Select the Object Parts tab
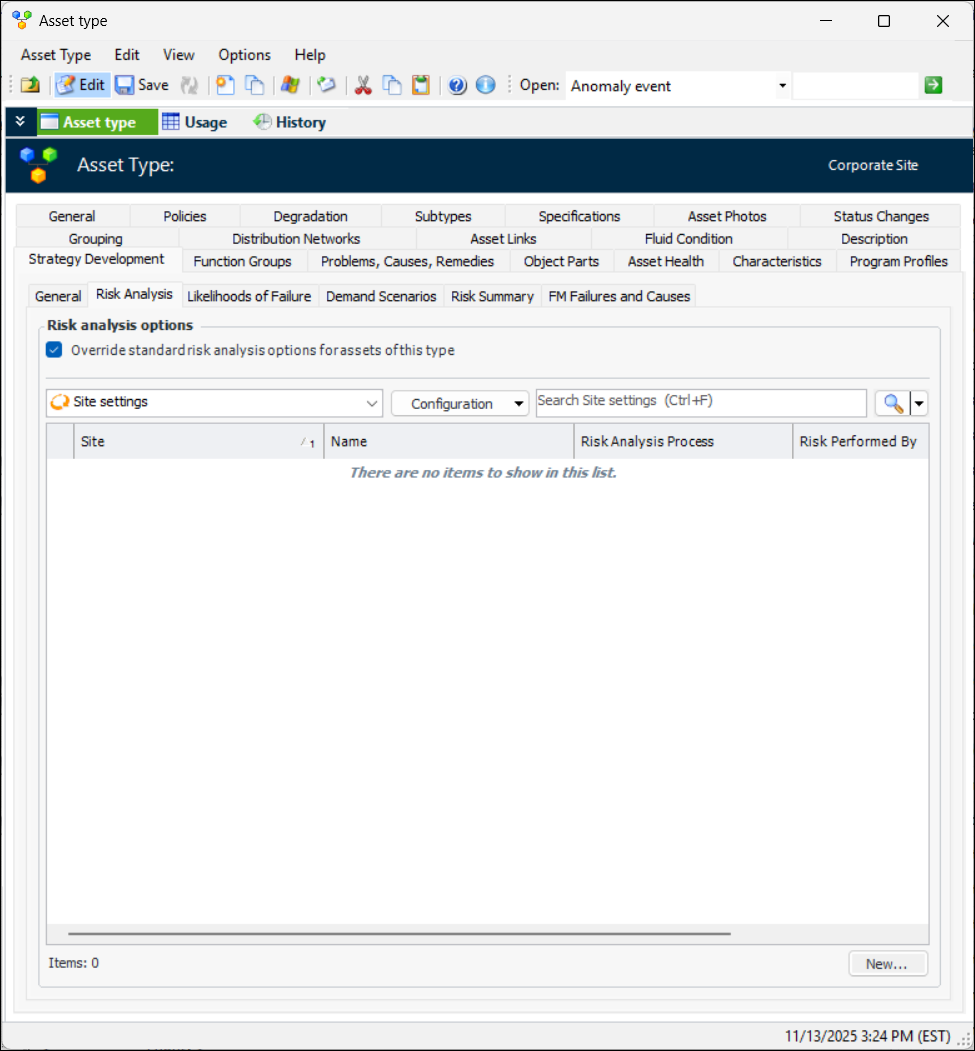The height and width of the screenshot is (1051, 975). coord(562,261)
